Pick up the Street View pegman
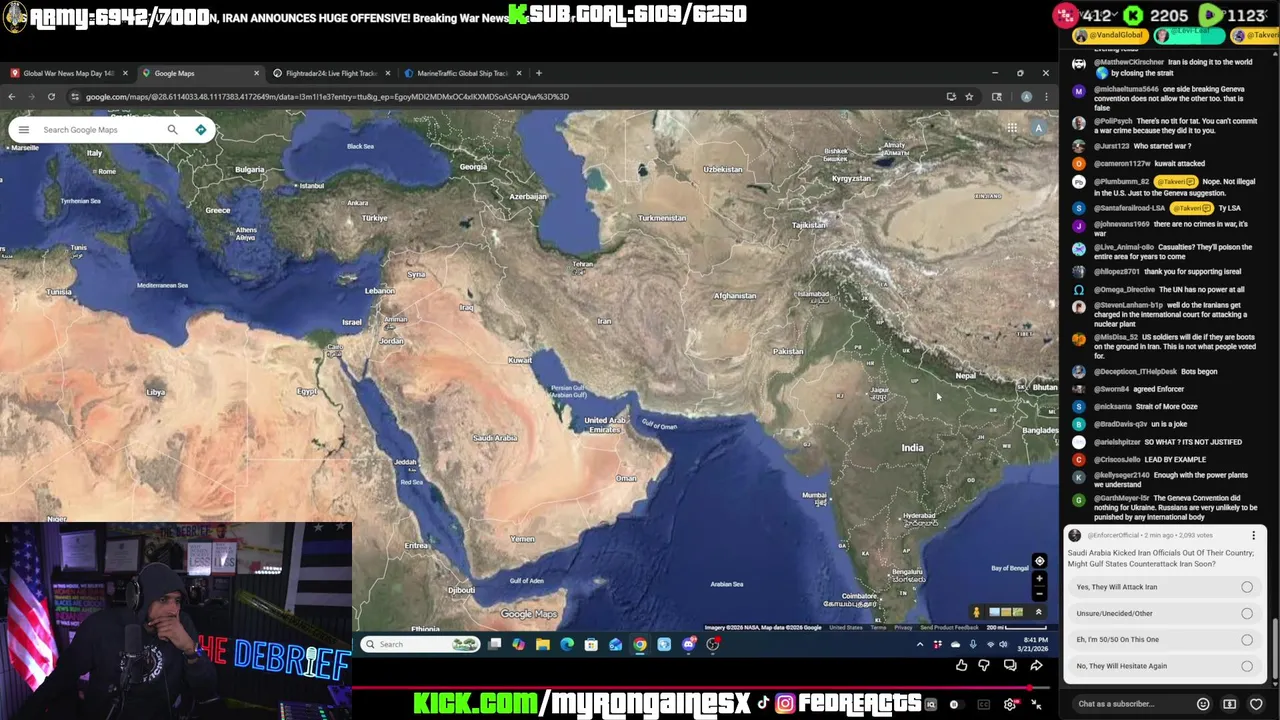The height and width of the screenshot is (720, 1280). [976, 612]
